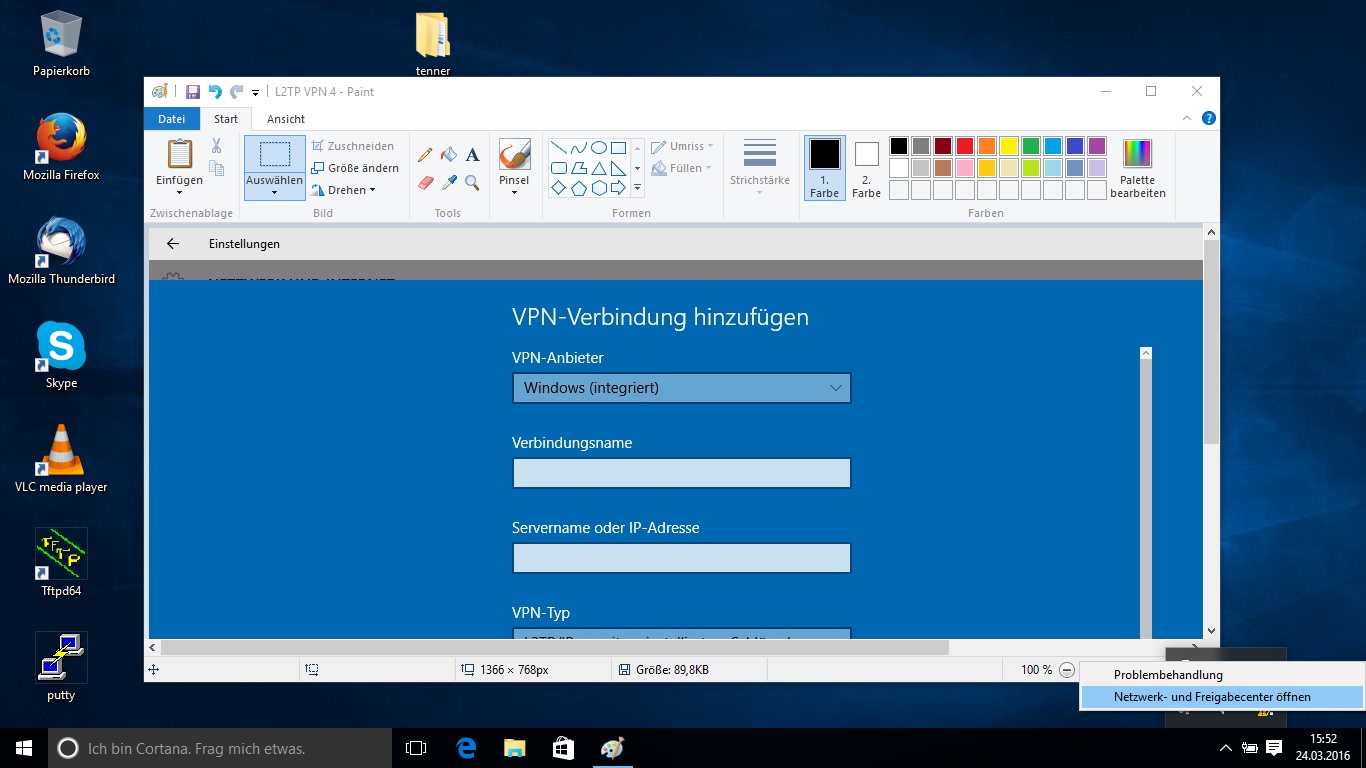Select the Fill with color bucket tool
1366x768 pixels.
click(x=449, y=155)
